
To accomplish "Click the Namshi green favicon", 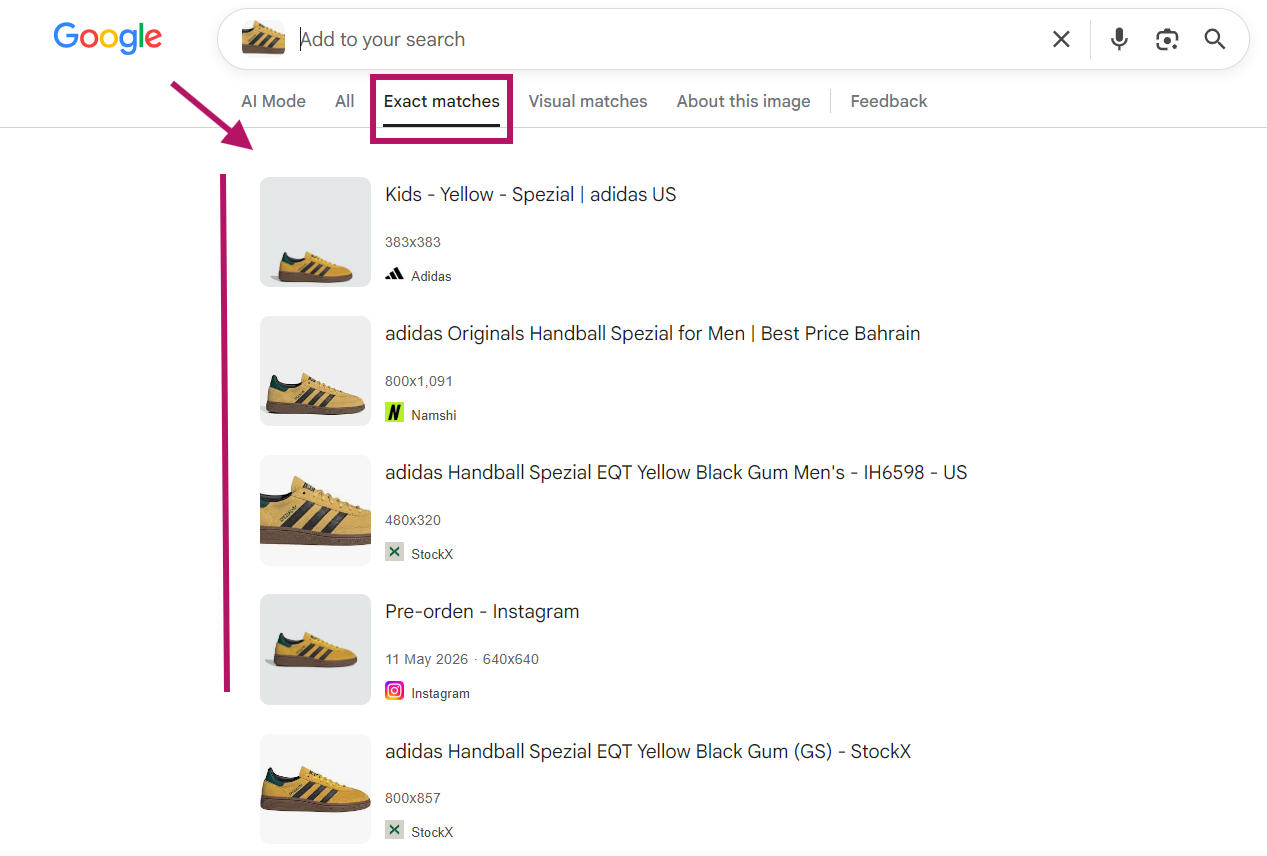I will tap(394, 412).
